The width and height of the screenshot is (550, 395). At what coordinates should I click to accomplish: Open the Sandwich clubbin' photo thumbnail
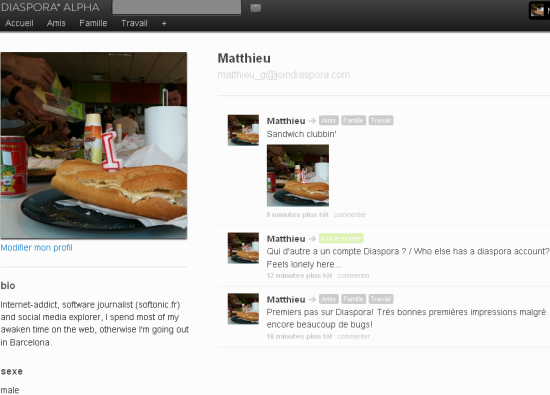coord(298,175)
